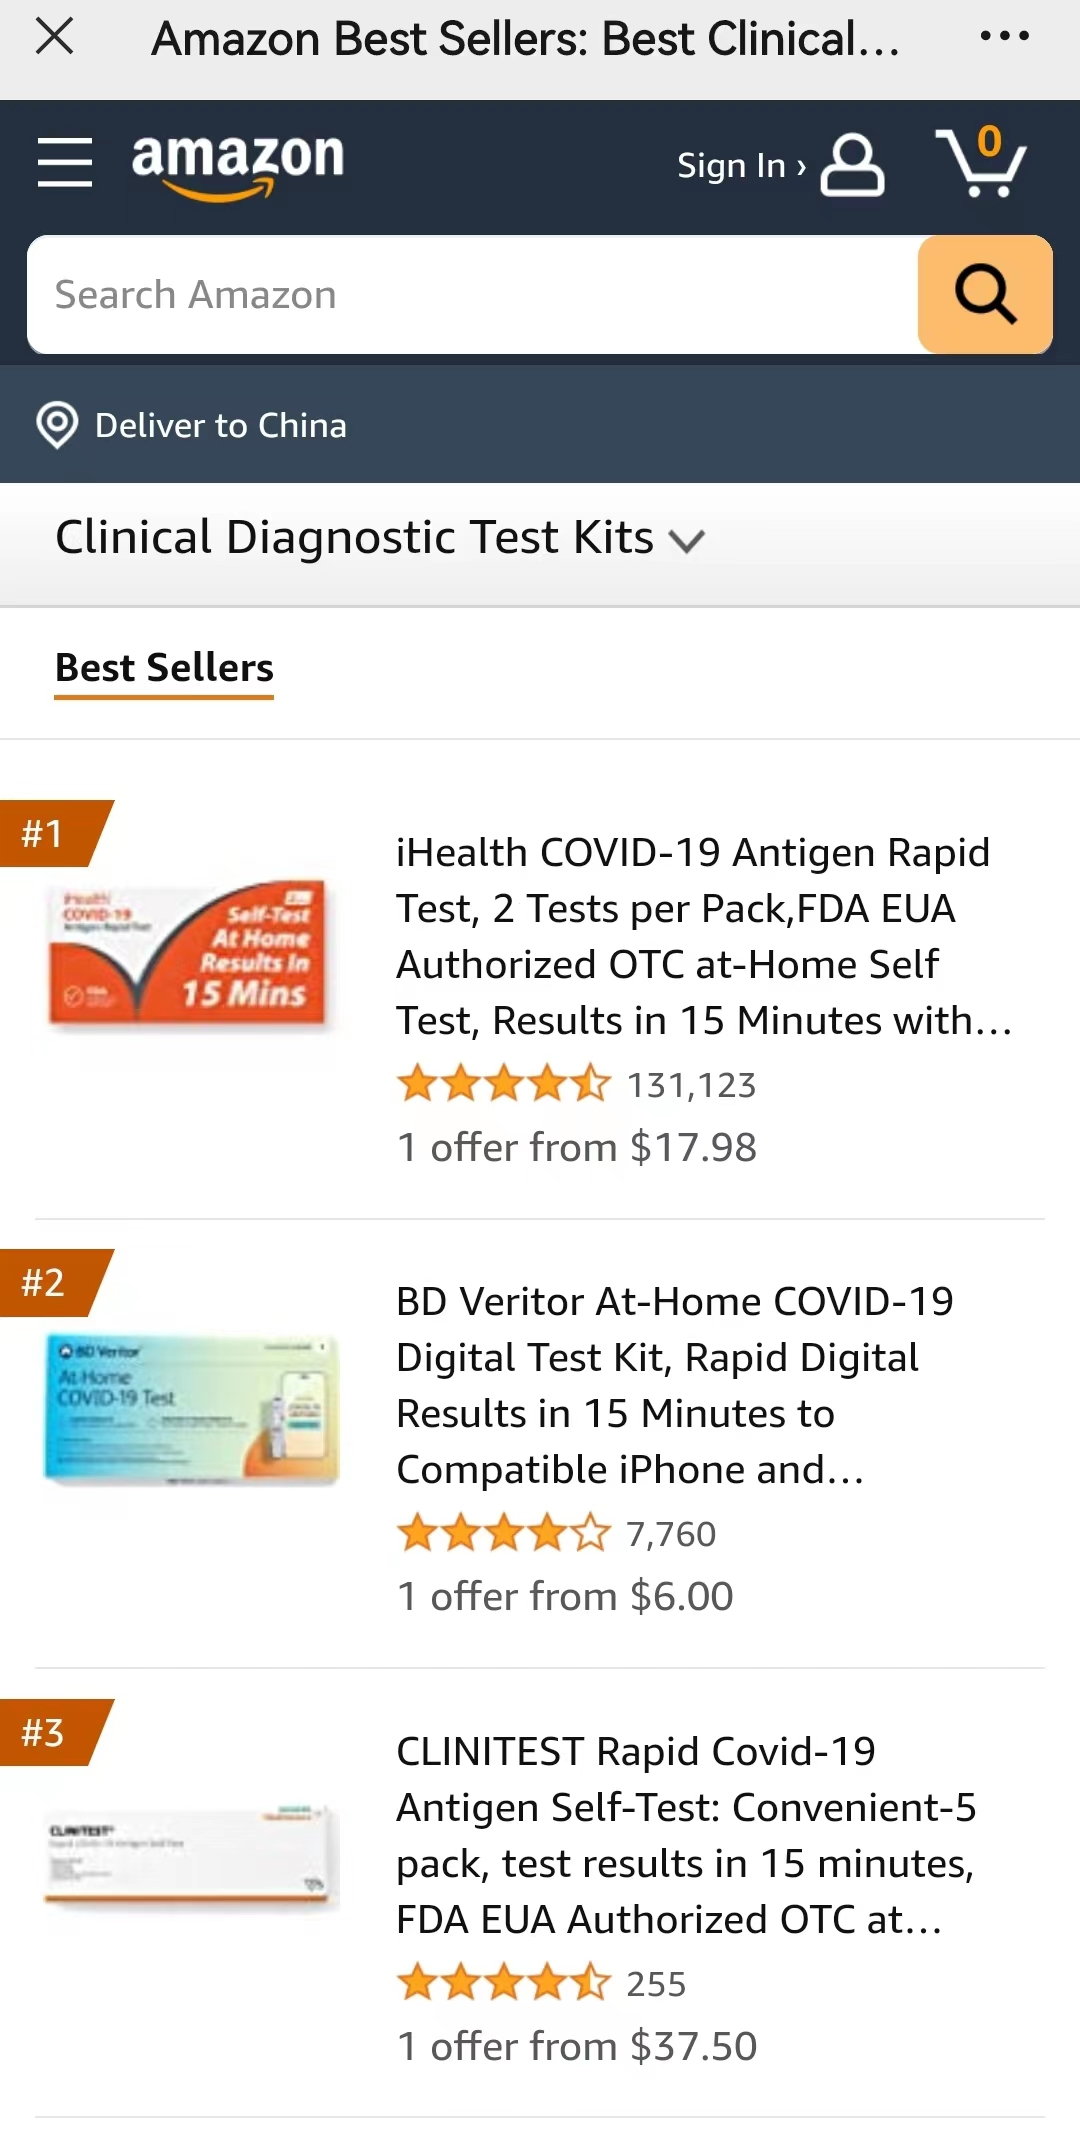Screen dimensions: 1080x2130
Task: Close the in-app browser page
Action: (54, 38)
